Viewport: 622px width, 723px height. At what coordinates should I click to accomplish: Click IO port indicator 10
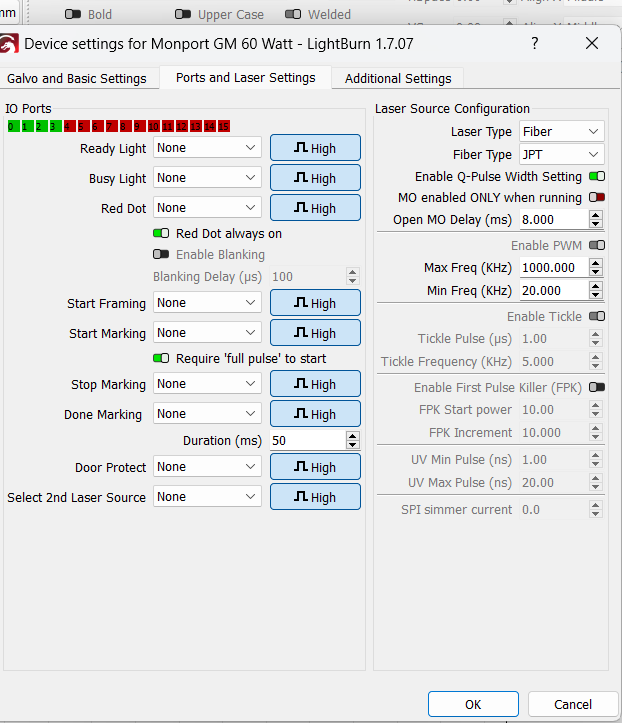coord(154,126)
